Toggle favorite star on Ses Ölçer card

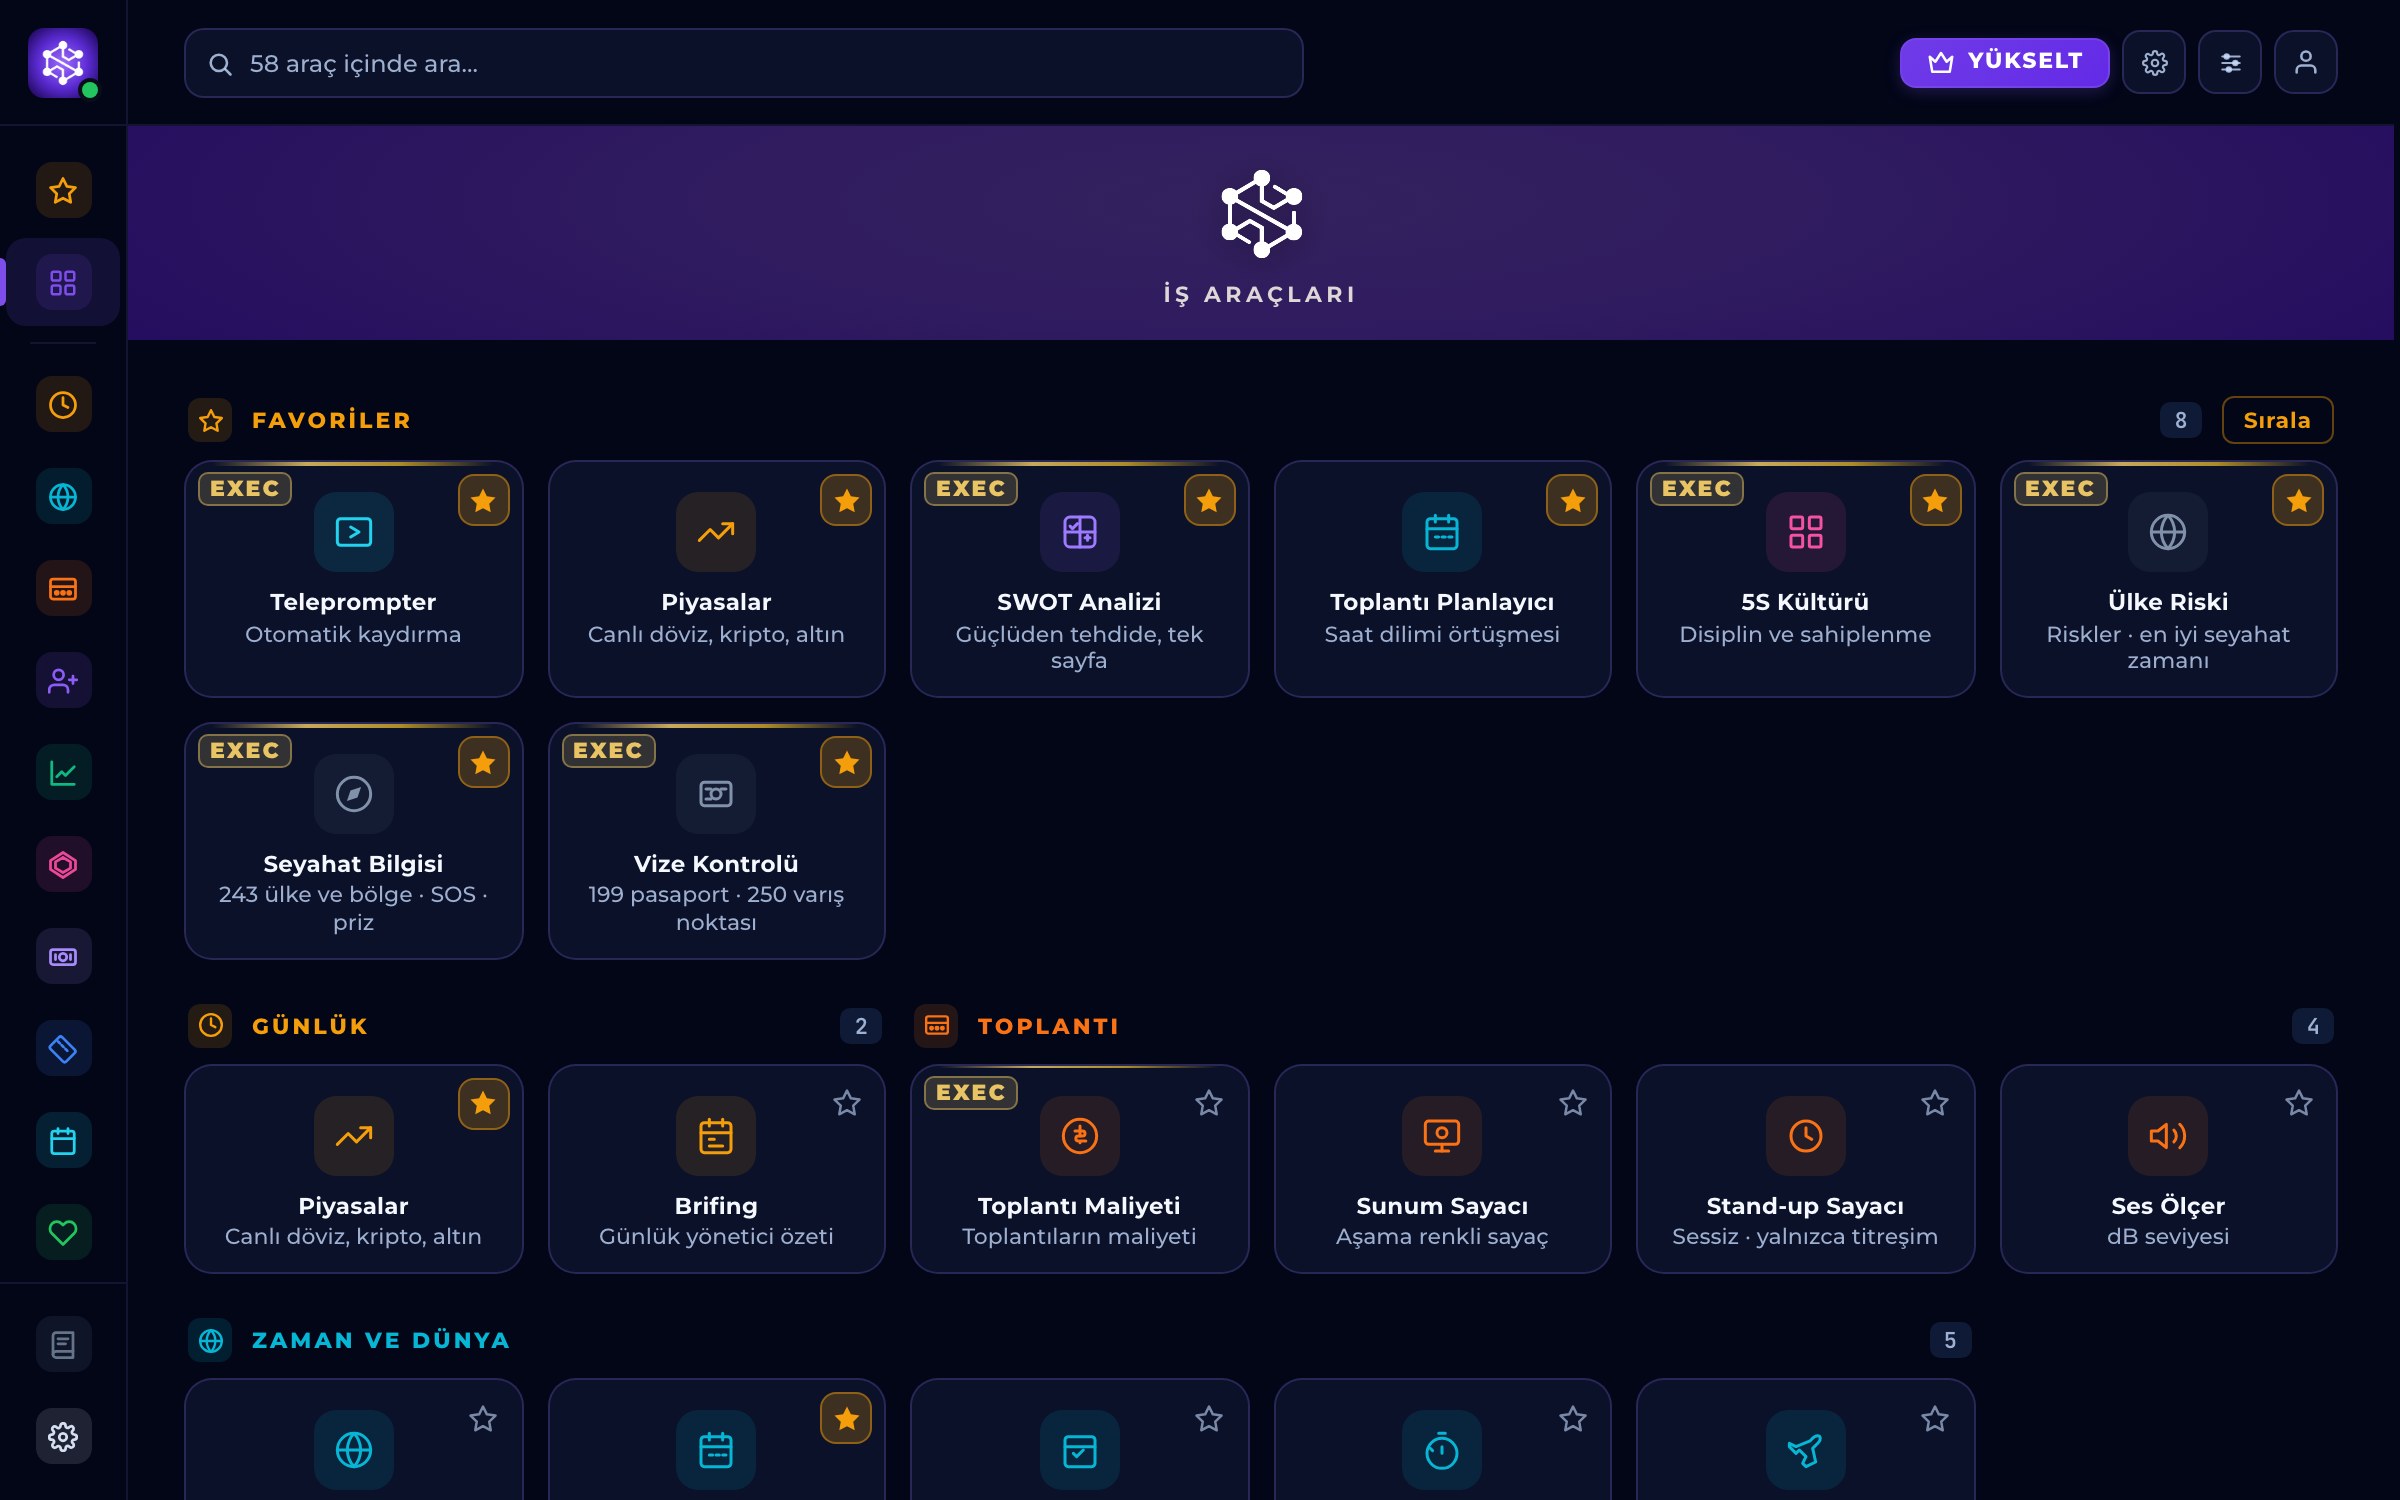2299,1104
